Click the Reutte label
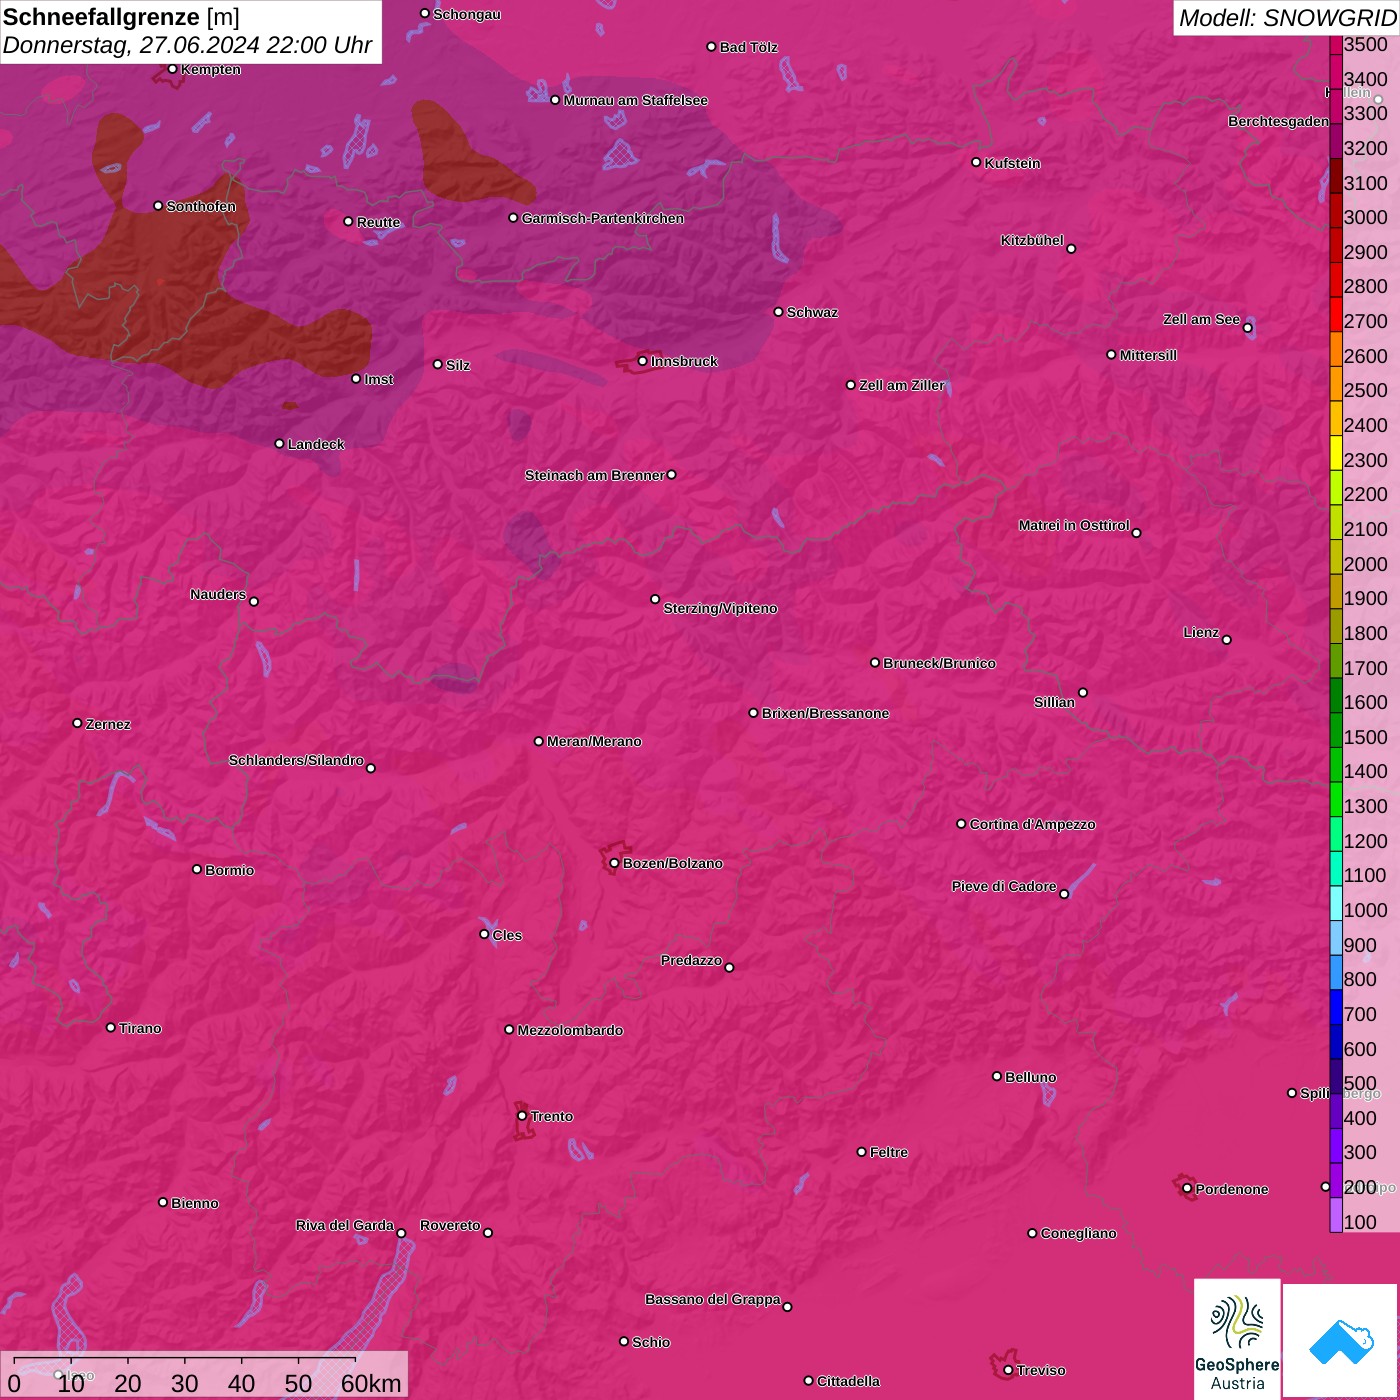Screen dimensions: 1400x1400 (x=378, y=222)
